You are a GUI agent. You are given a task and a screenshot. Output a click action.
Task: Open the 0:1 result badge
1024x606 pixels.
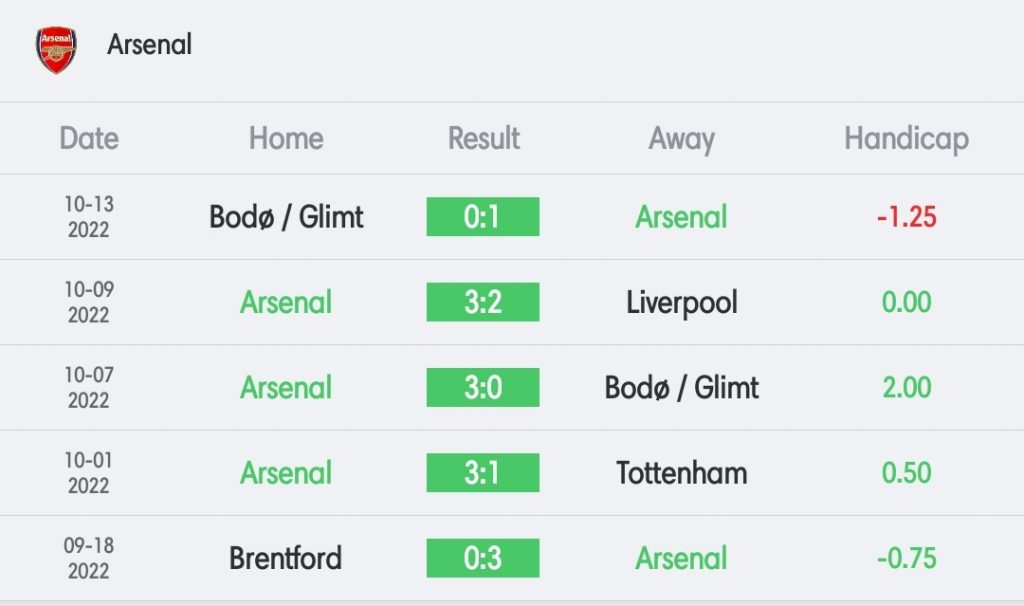pos(483,217)
